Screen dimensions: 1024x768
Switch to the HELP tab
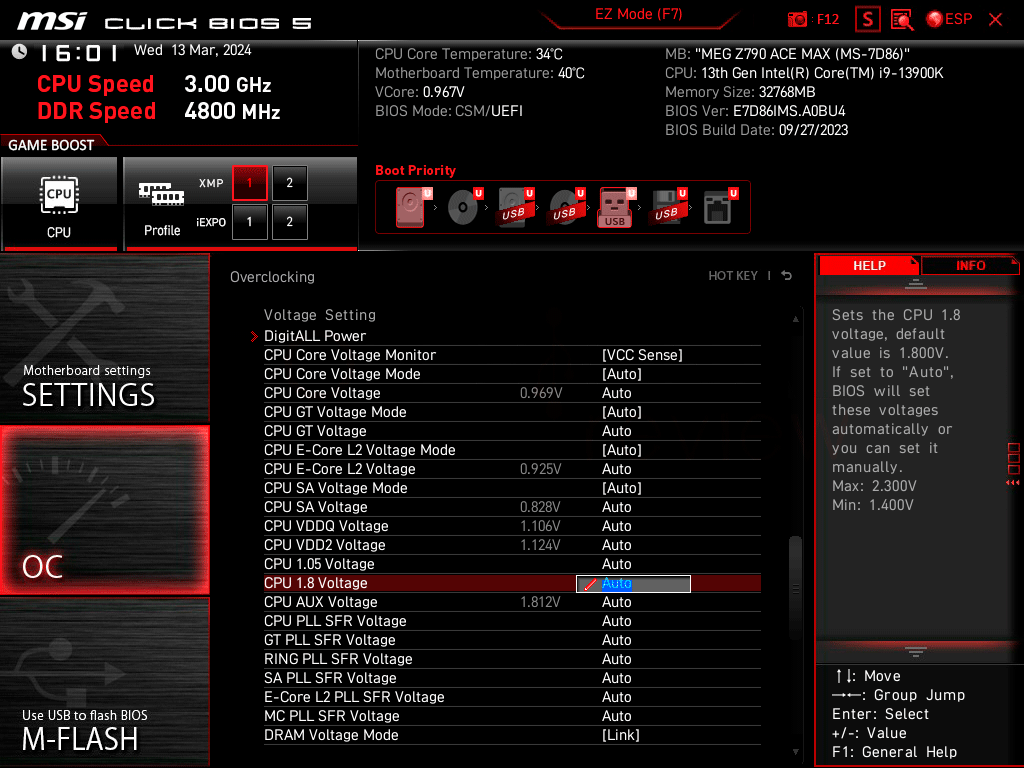[869, 266]
